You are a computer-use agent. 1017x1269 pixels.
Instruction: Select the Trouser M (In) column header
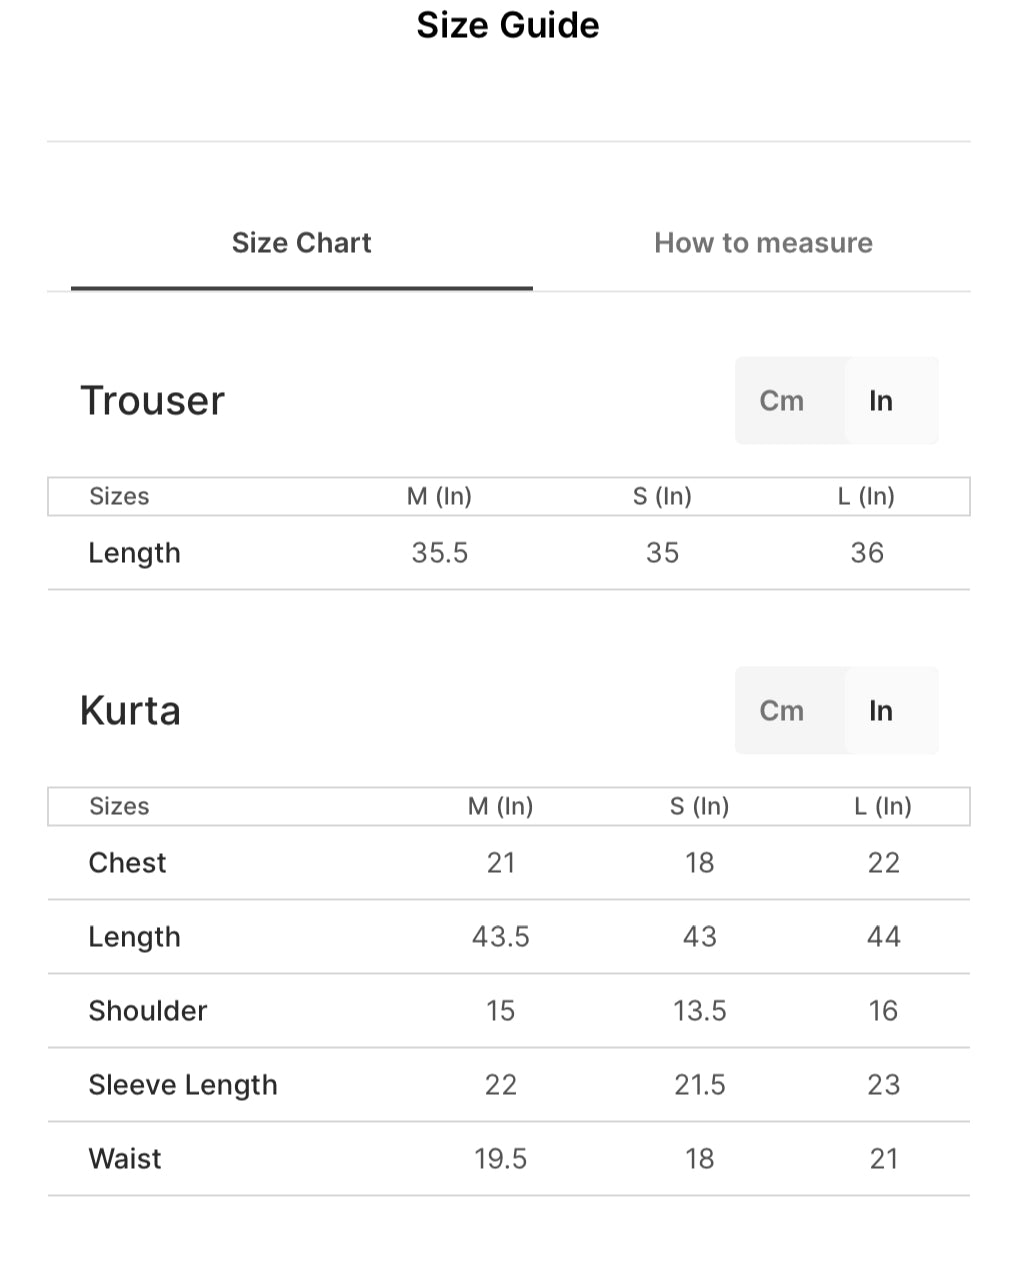(439, 497)
